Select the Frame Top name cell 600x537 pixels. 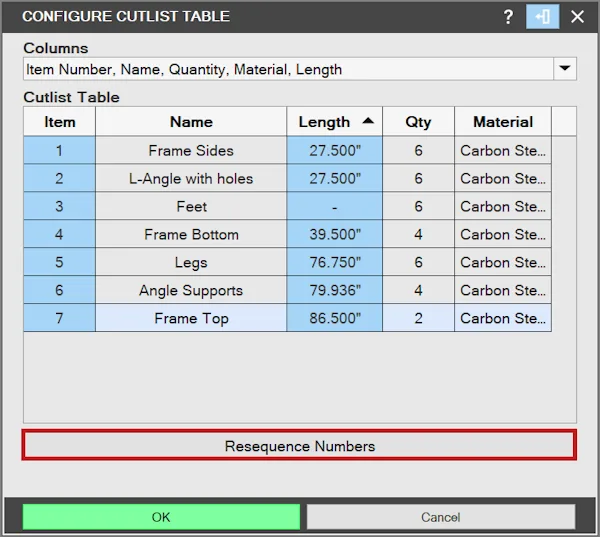tap(191, 318)
